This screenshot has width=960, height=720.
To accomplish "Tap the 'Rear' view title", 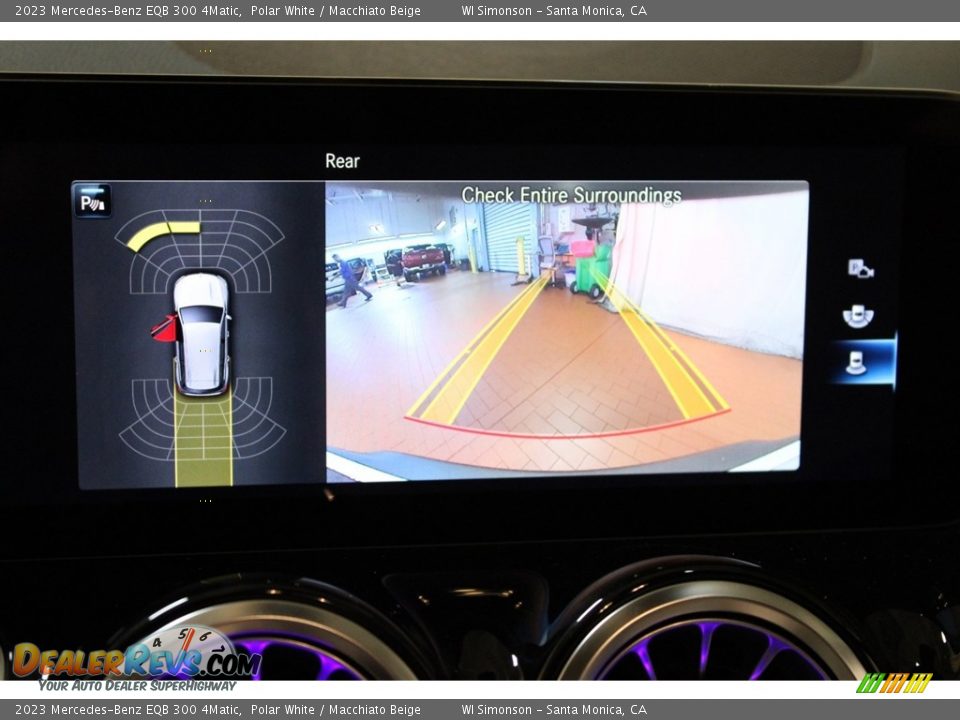I will (x=342, y=161).
